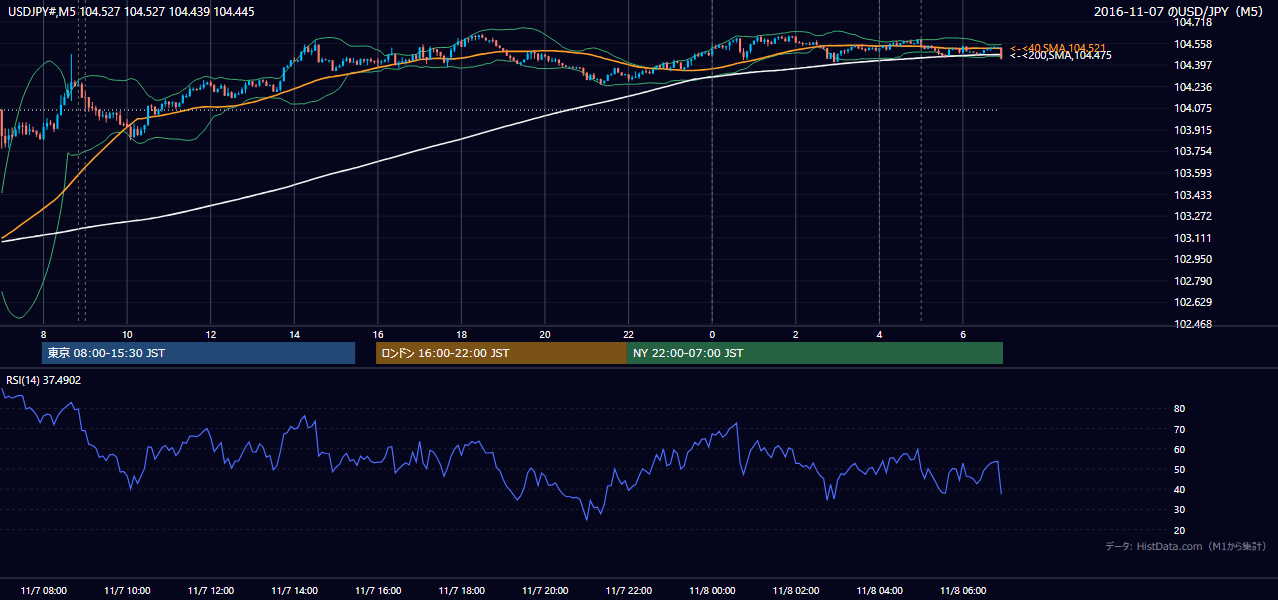
Task: Click the 11/7 08:00 time axis label
Action: [x=43, y=591]
